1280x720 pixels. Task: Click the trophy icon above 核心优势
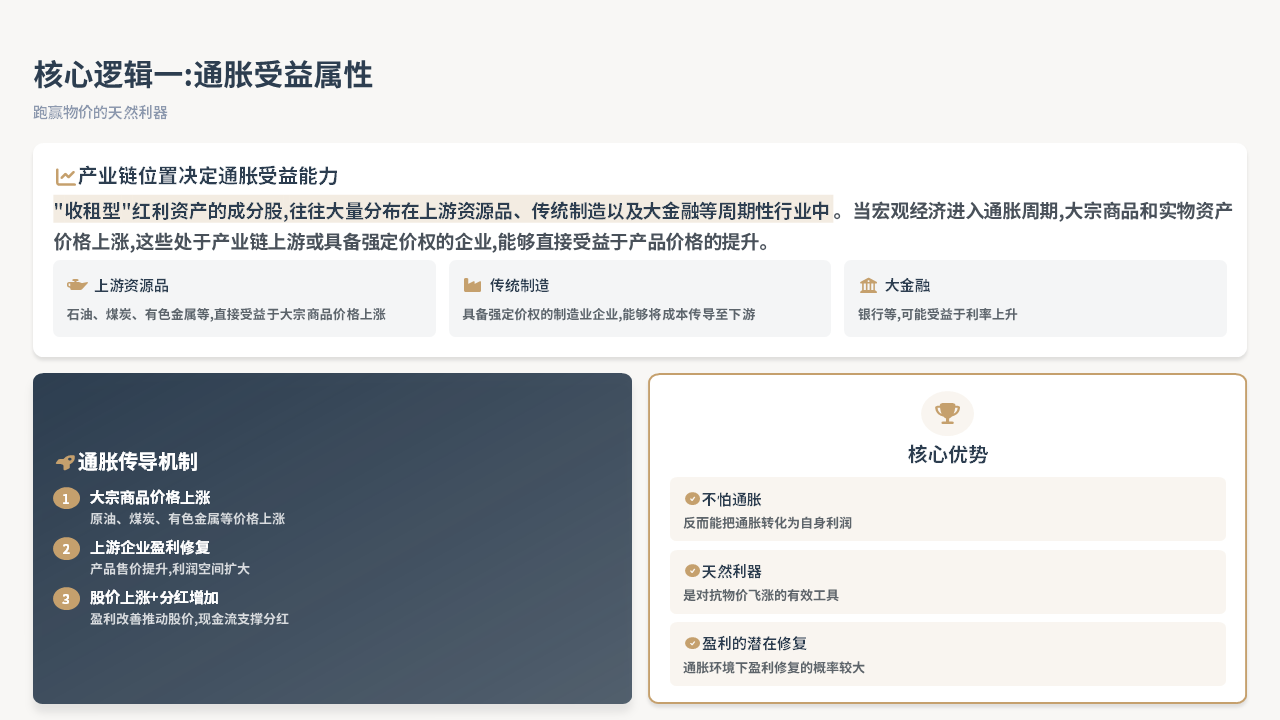[947, 412]
